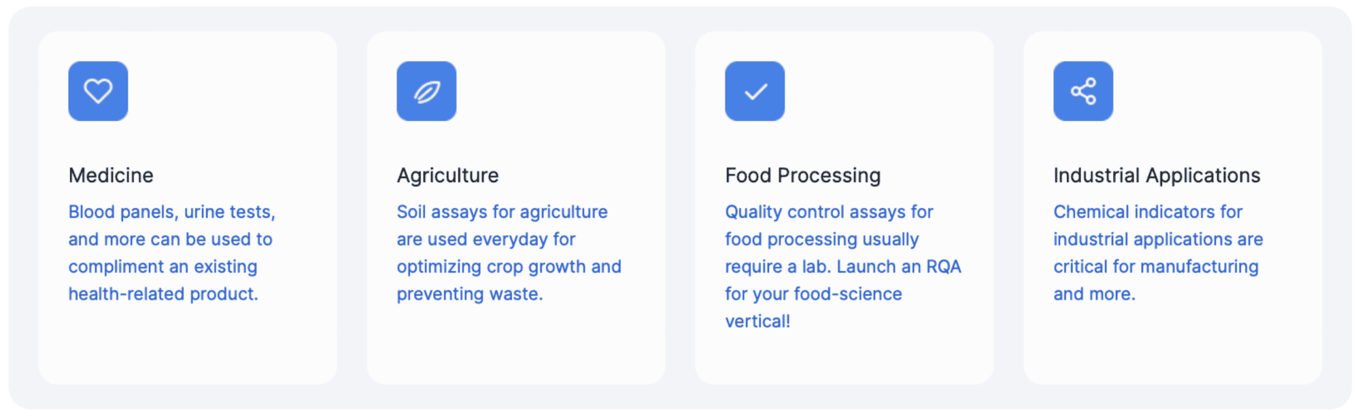Select the Medicine heading
Screen dimensions: 1360x418
click(111, 175)
